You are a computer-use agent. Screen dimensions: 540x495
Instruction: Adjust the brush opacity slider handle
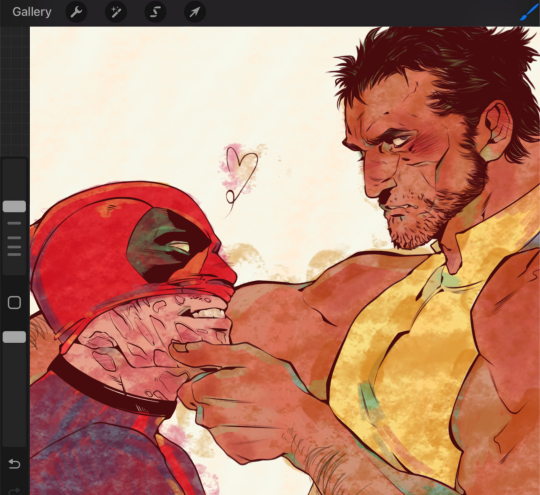coord(14,337)
